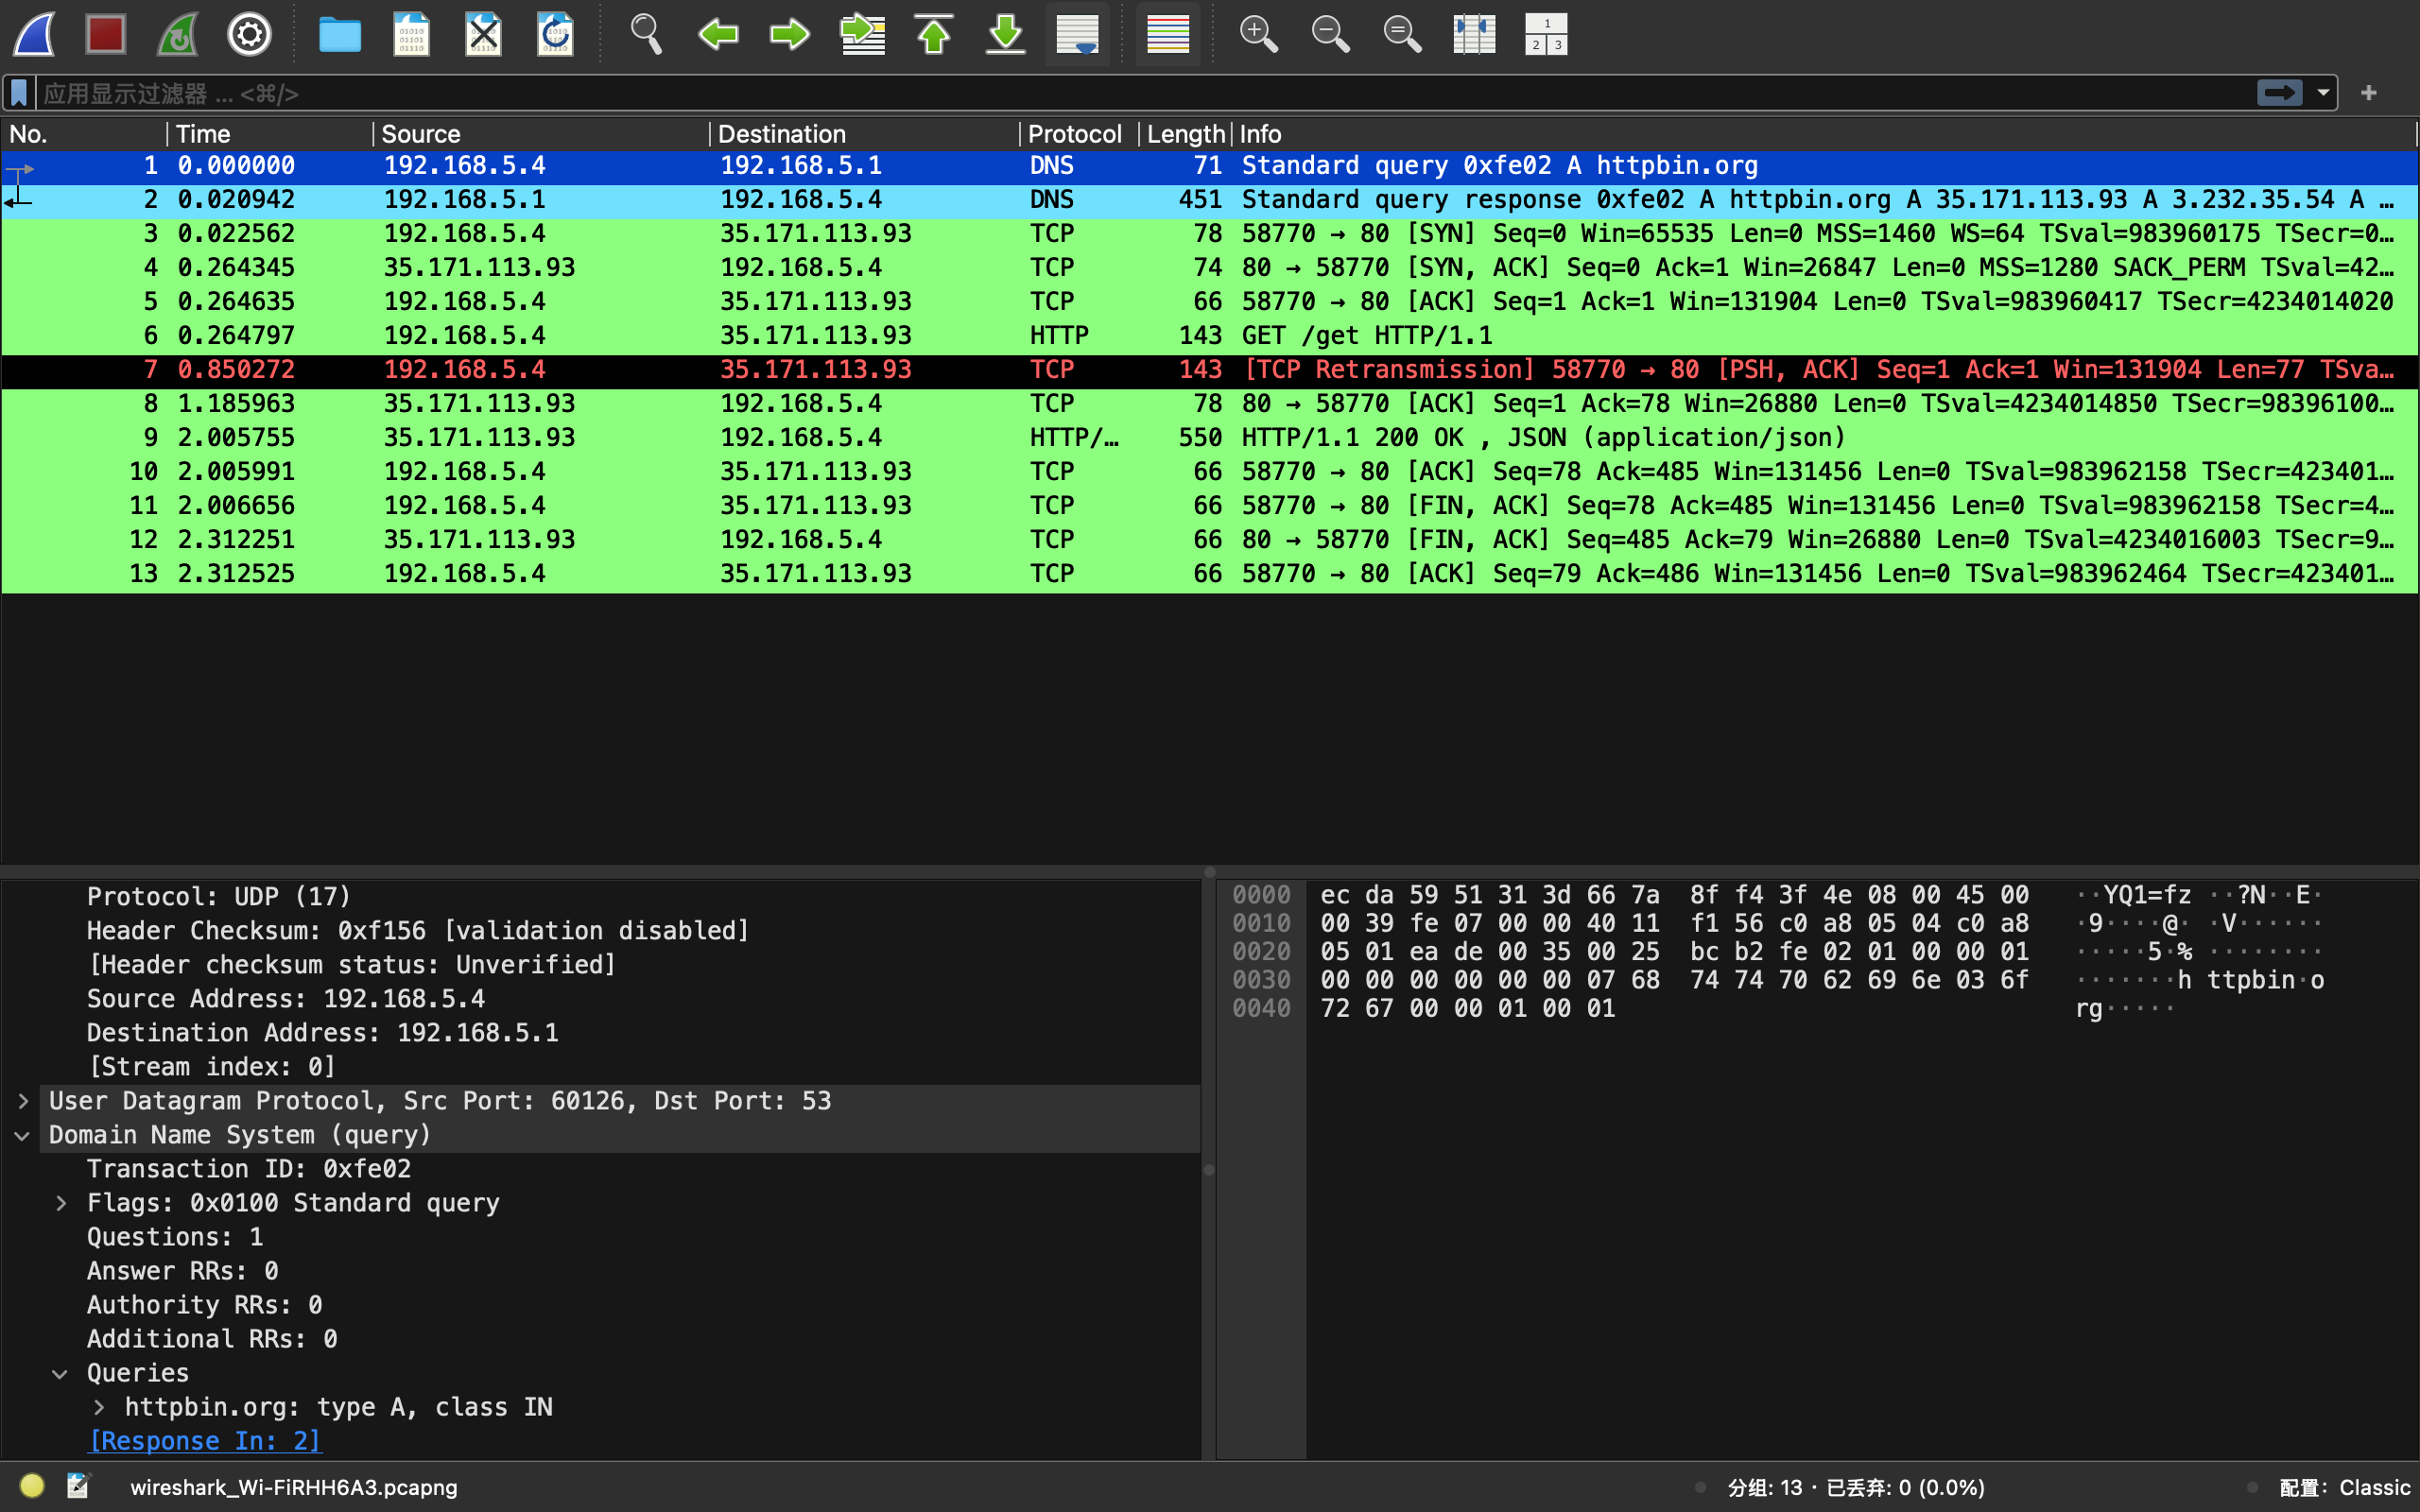Go forward to next packet arrow

[x=790, y=34]
